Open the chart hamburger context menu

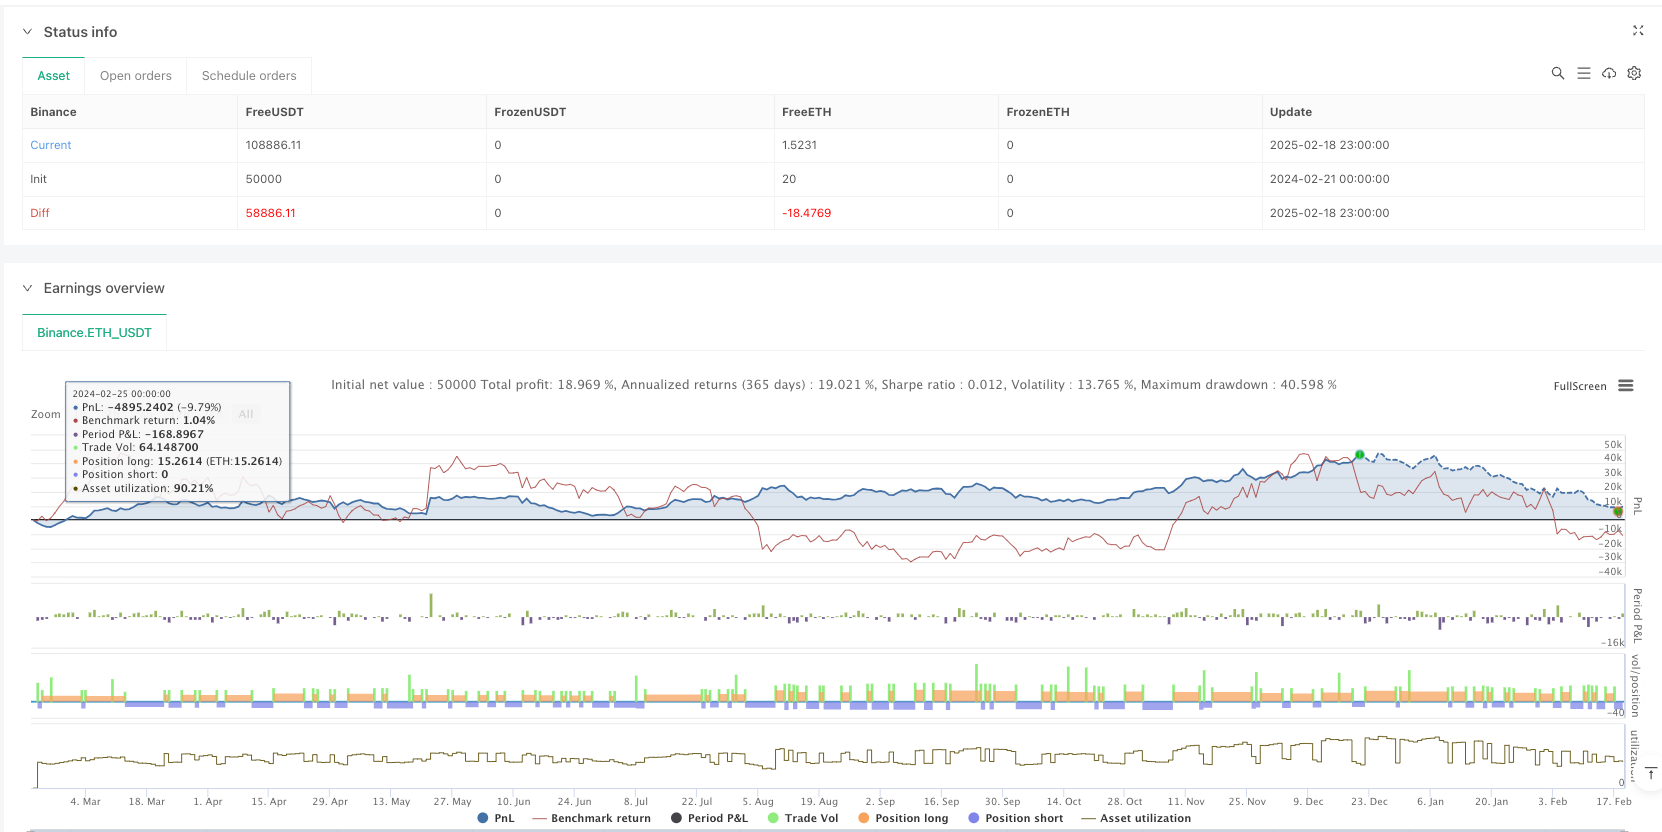pos(1626,386)
